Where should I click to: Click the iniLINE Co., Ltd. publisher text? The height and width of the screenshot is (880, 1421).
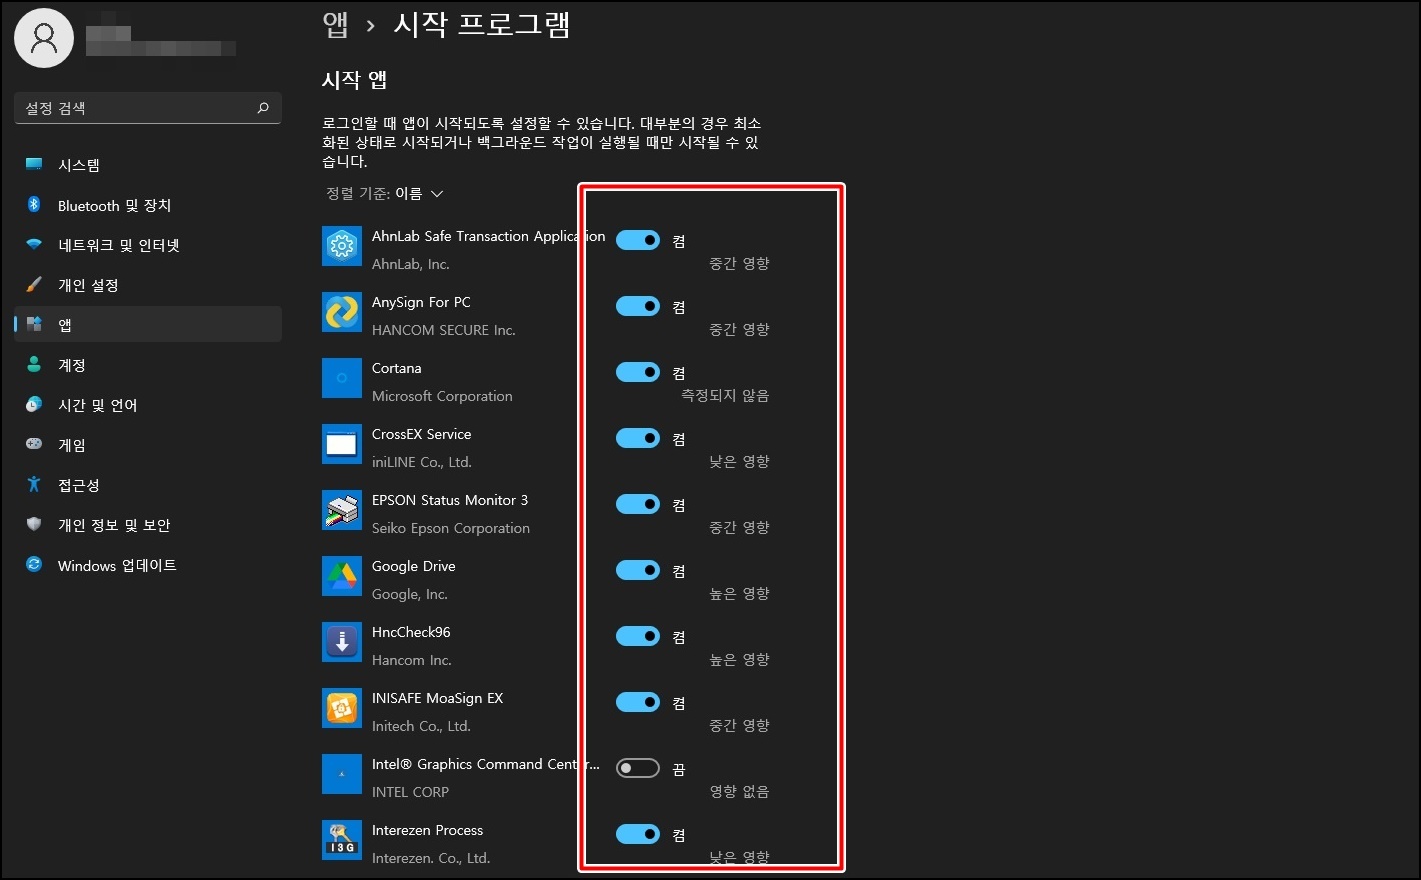[x=422, y=462]
